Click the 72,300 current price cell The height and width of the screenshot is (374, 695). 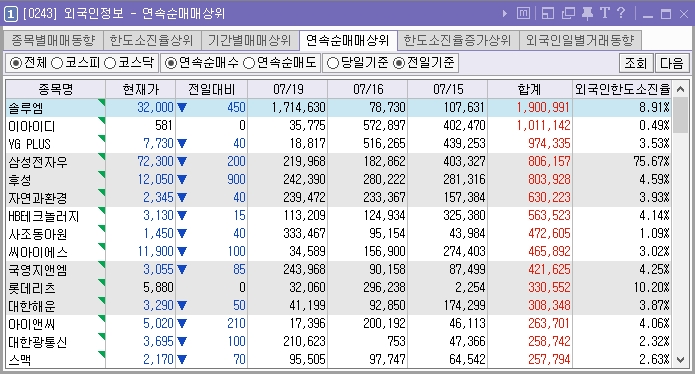[156, 162]
